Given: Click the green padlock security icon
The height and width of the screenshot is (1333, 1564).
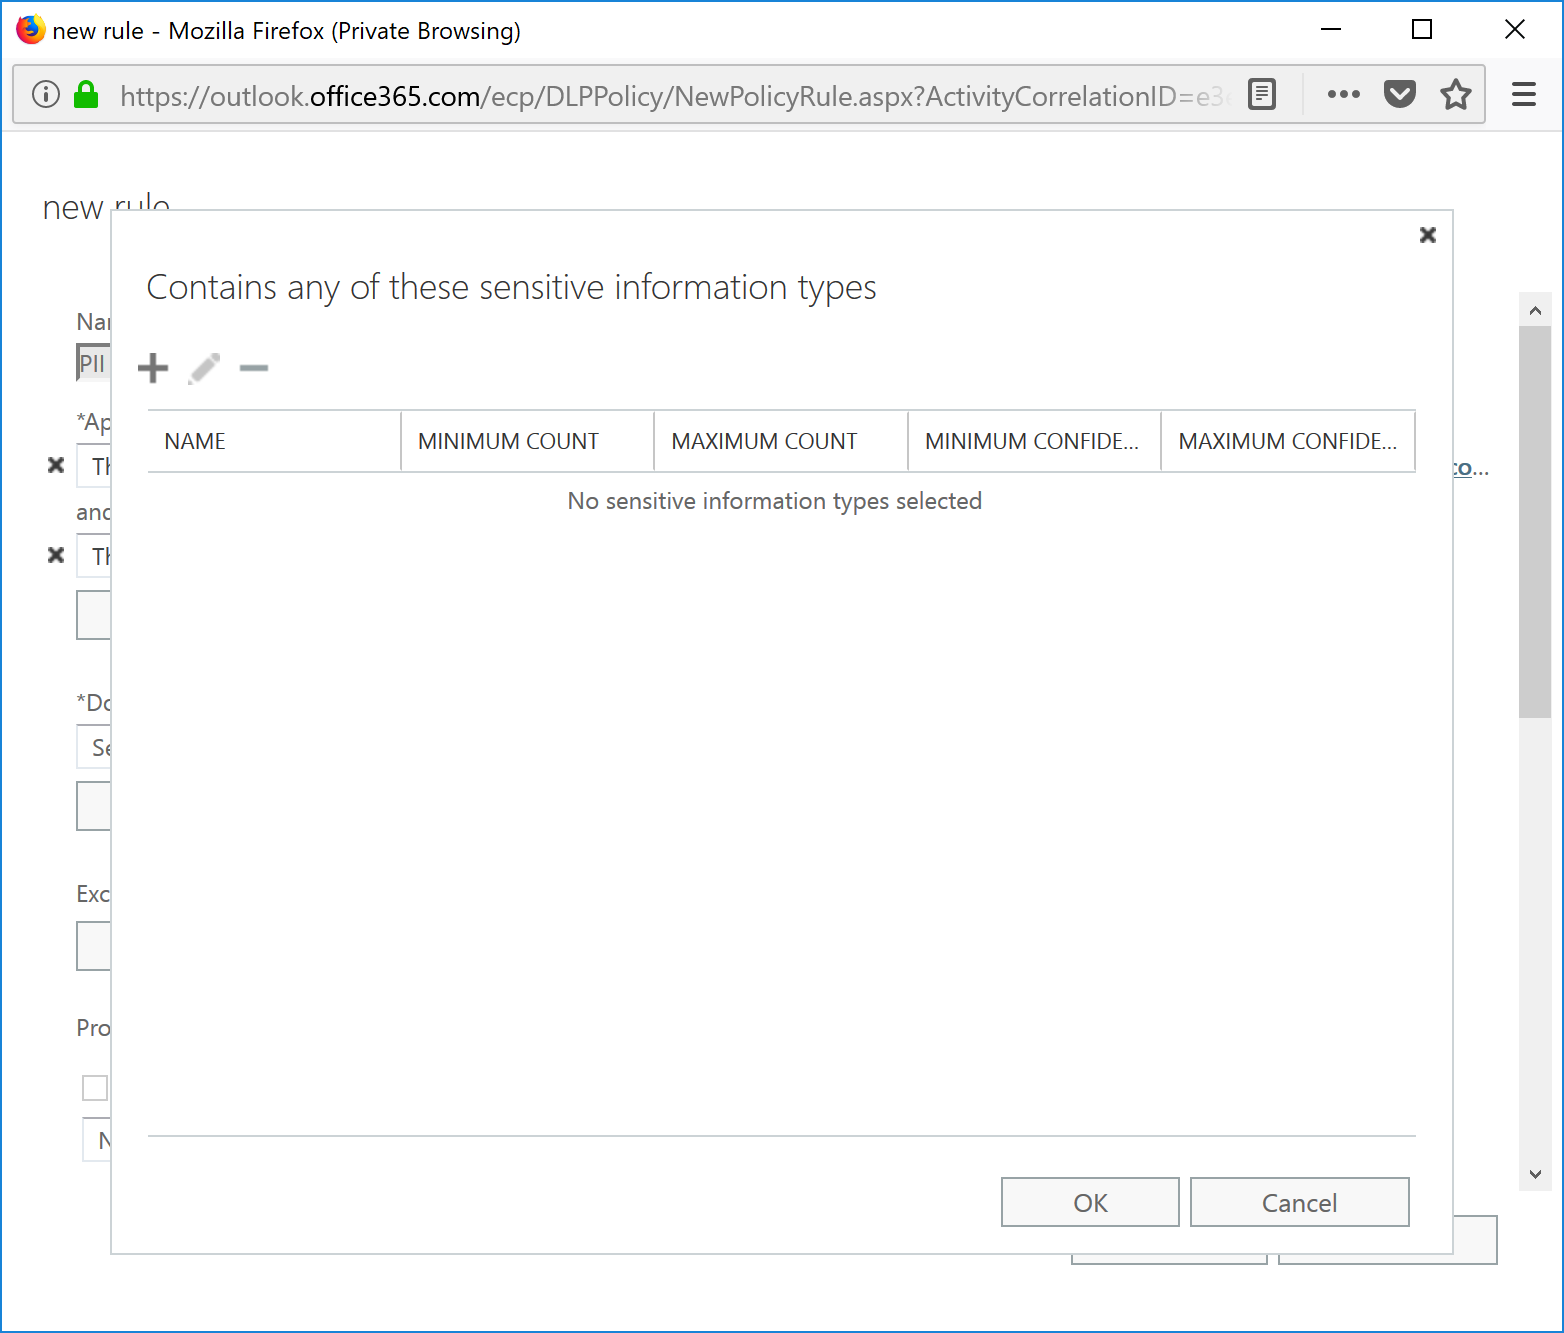Looking at the screenshot, I should point(86,95).
